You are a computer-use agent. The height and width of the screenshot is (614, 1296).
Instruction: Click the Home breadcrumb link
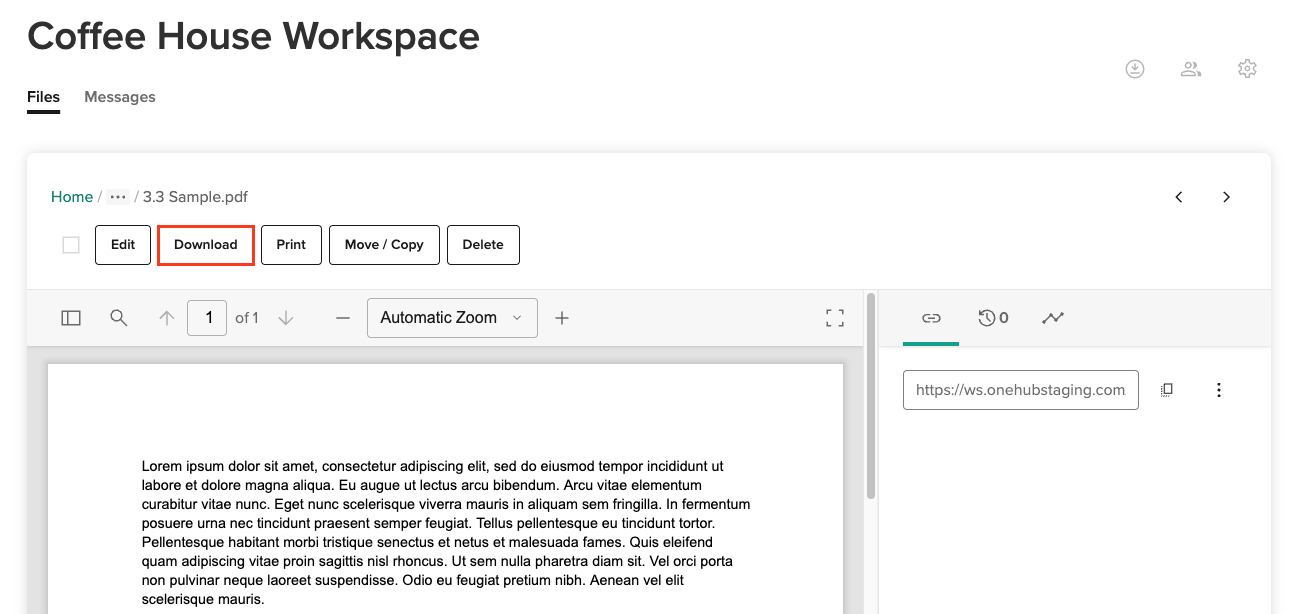(x=72, y=197)
